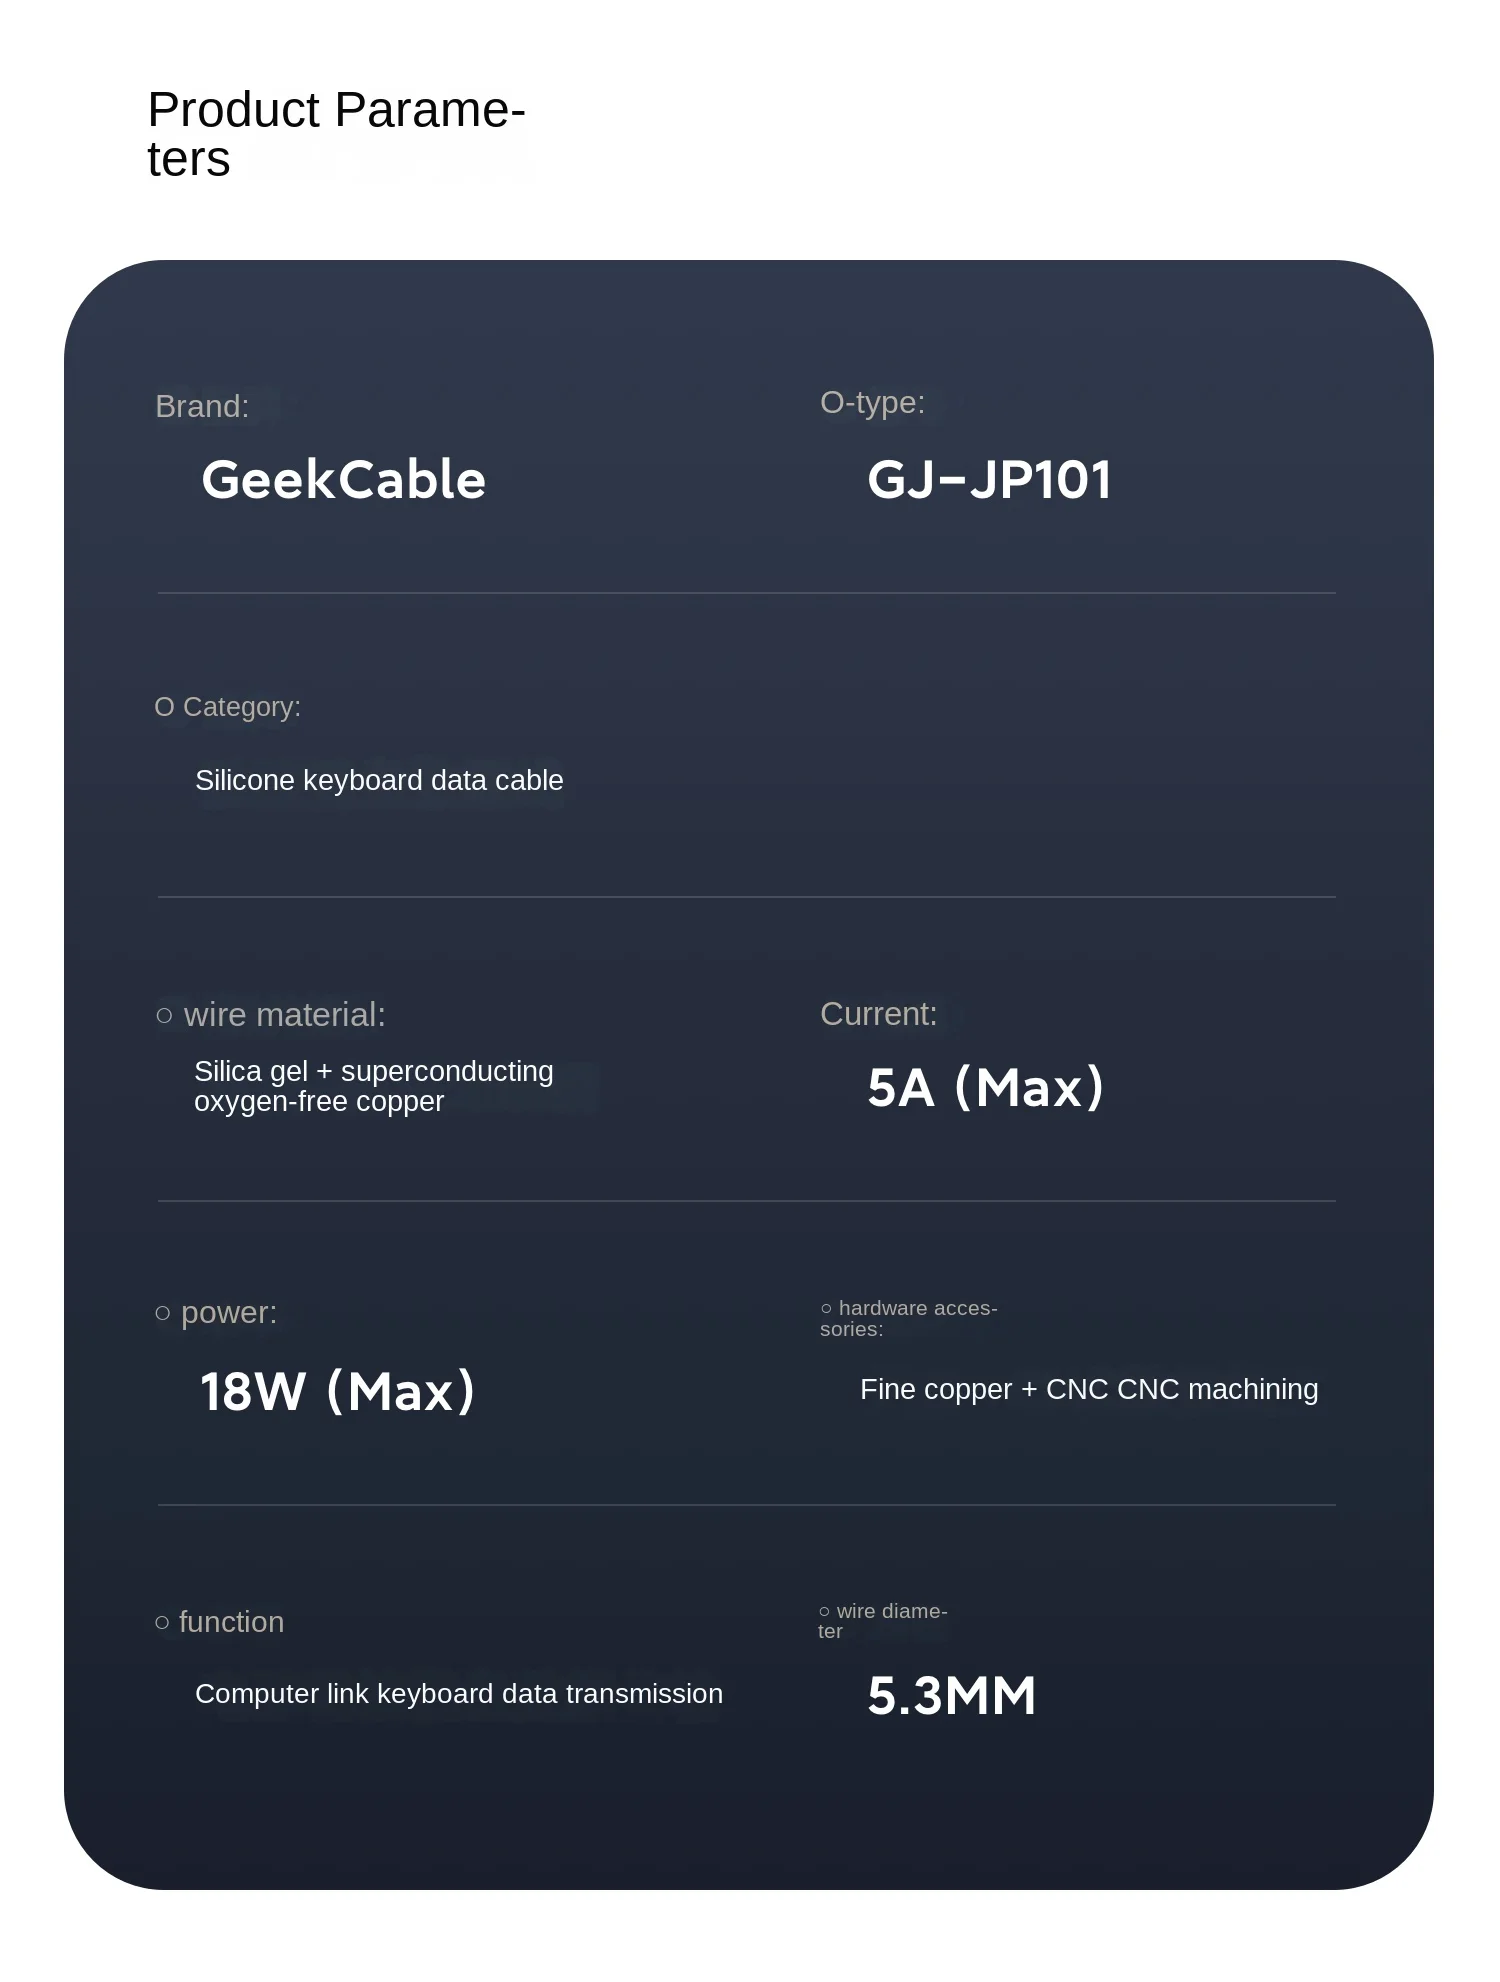Click the superconducting oxygen-free copper description
Screen dimensions: 1500x1982
click(x=373, y=1086)
